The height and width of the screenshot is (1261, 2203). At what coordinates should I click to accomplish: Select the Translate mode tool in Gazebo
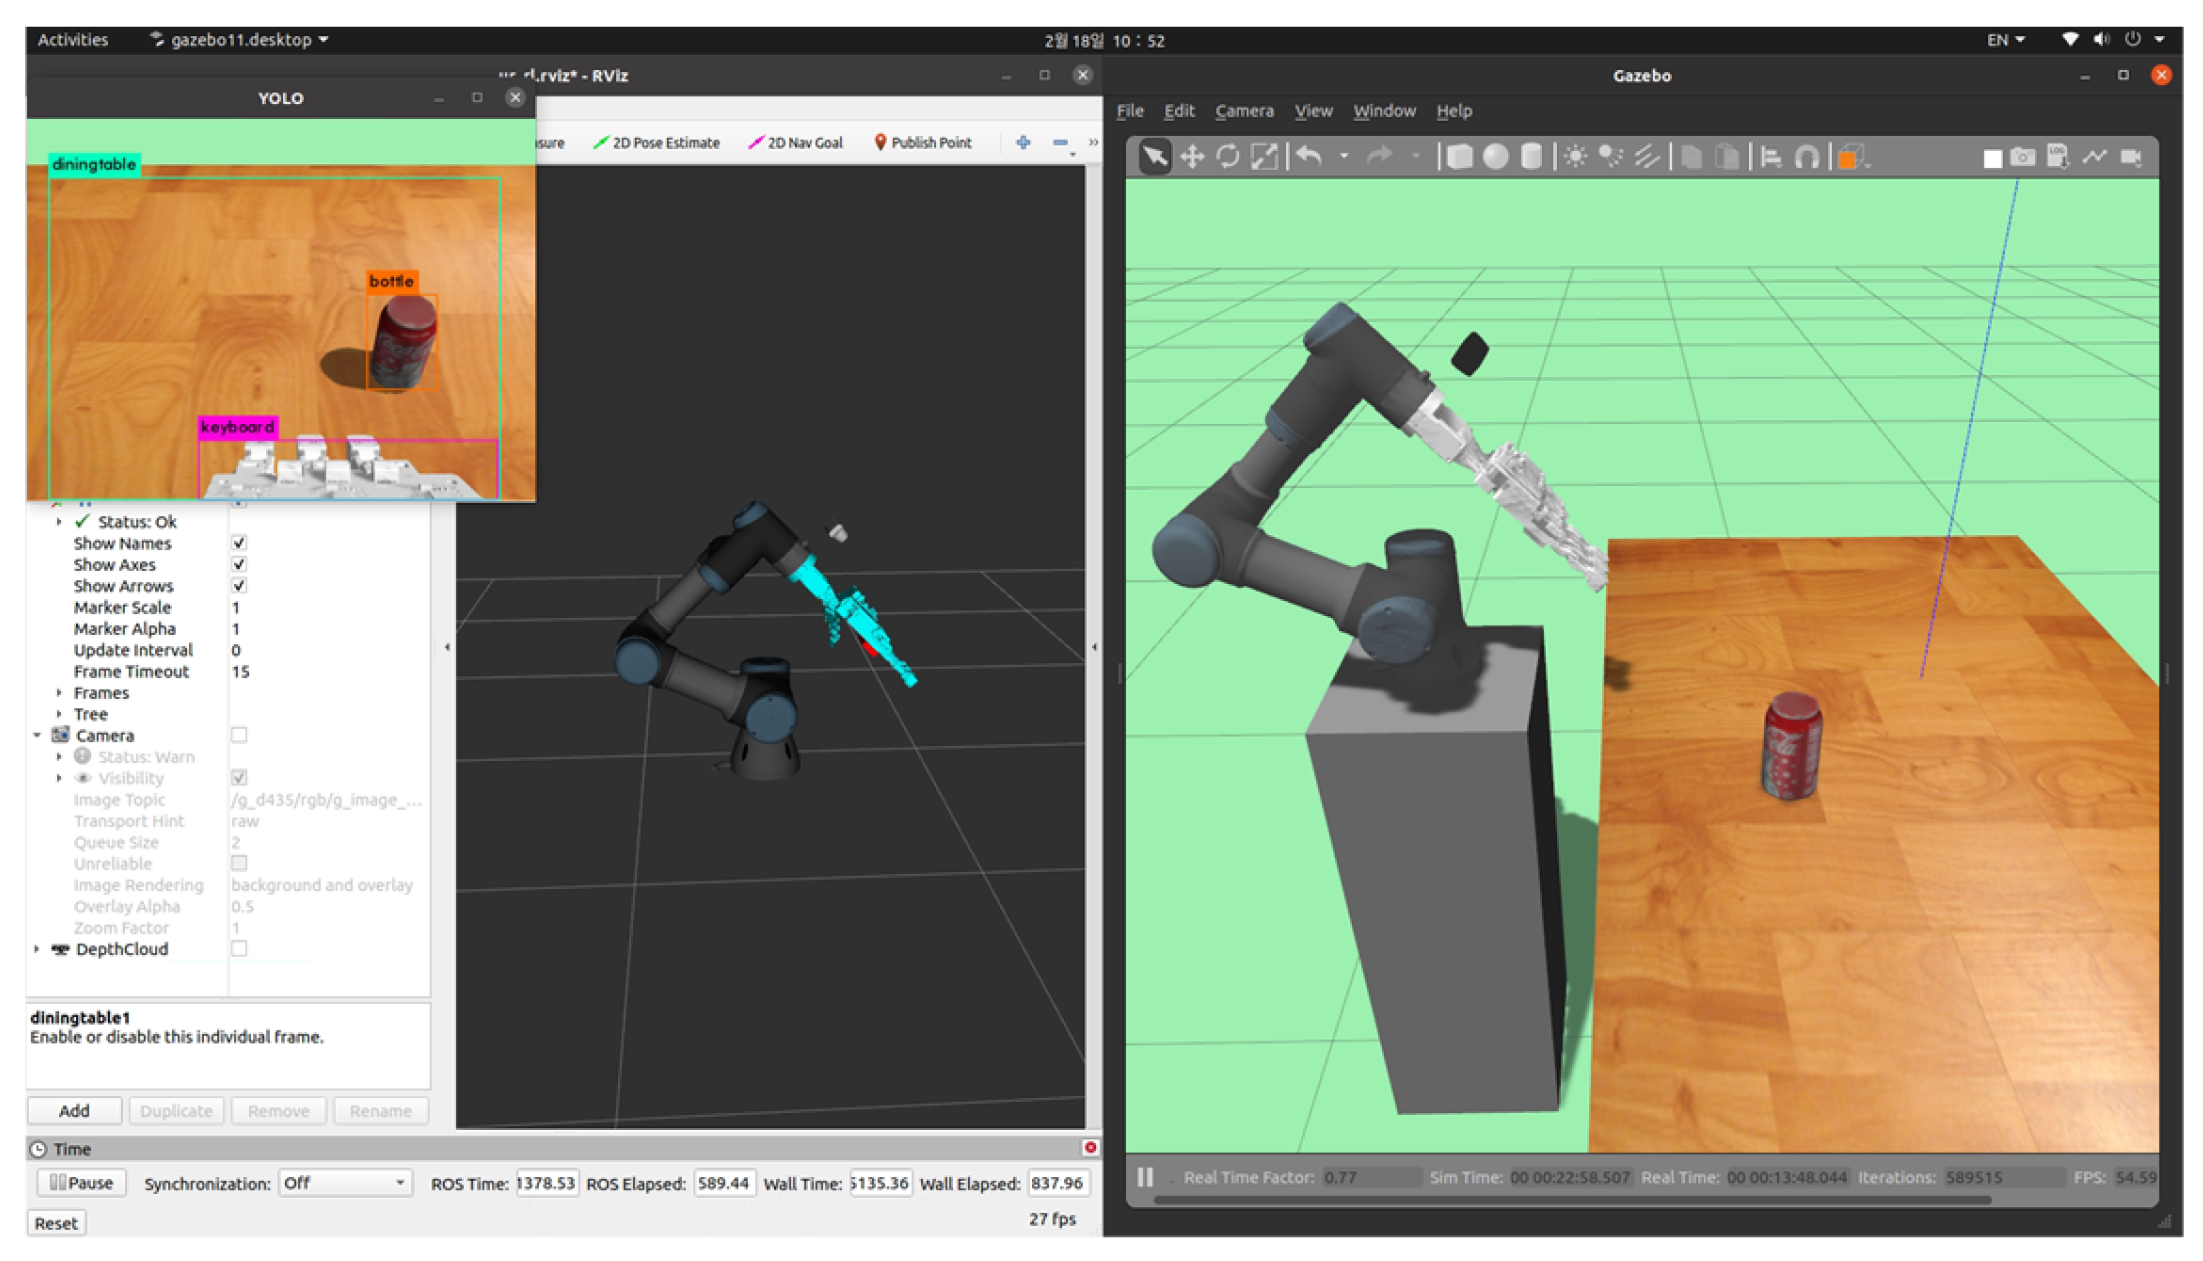[x=1191, y=157]
